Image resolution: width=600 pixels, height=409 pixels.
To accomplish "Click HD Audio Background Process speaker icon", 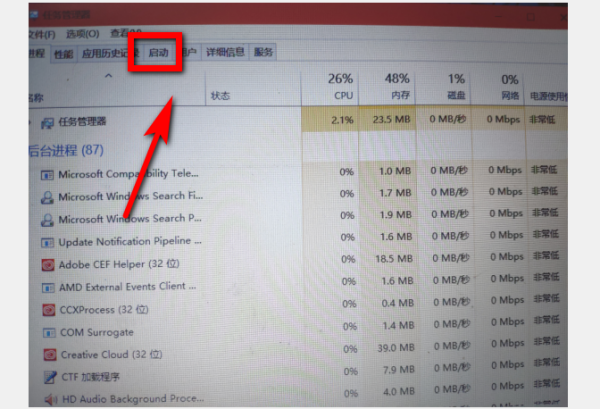I will click(x=51, y=400).
